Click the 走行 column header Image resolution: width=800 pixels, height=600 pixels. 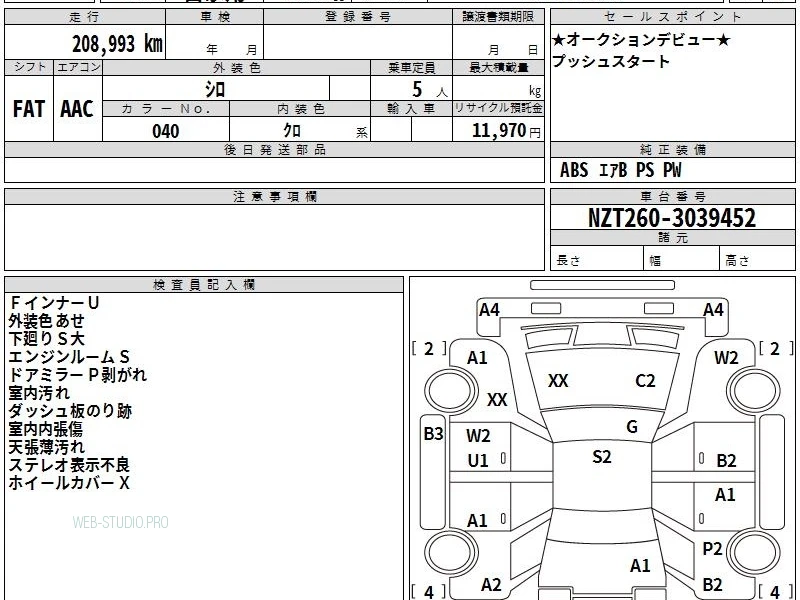(x=85, y=17)
